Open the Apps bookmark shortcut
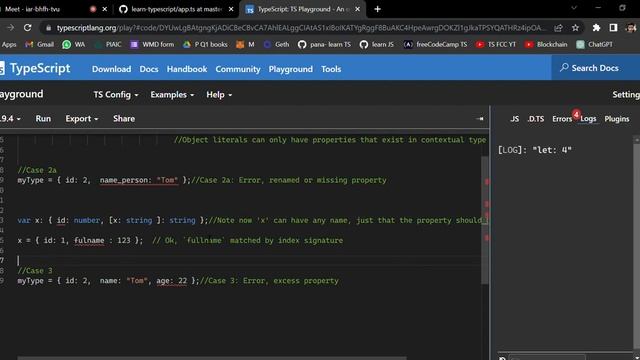This screenshot has width=640, height=360. (x=9, y=44)
